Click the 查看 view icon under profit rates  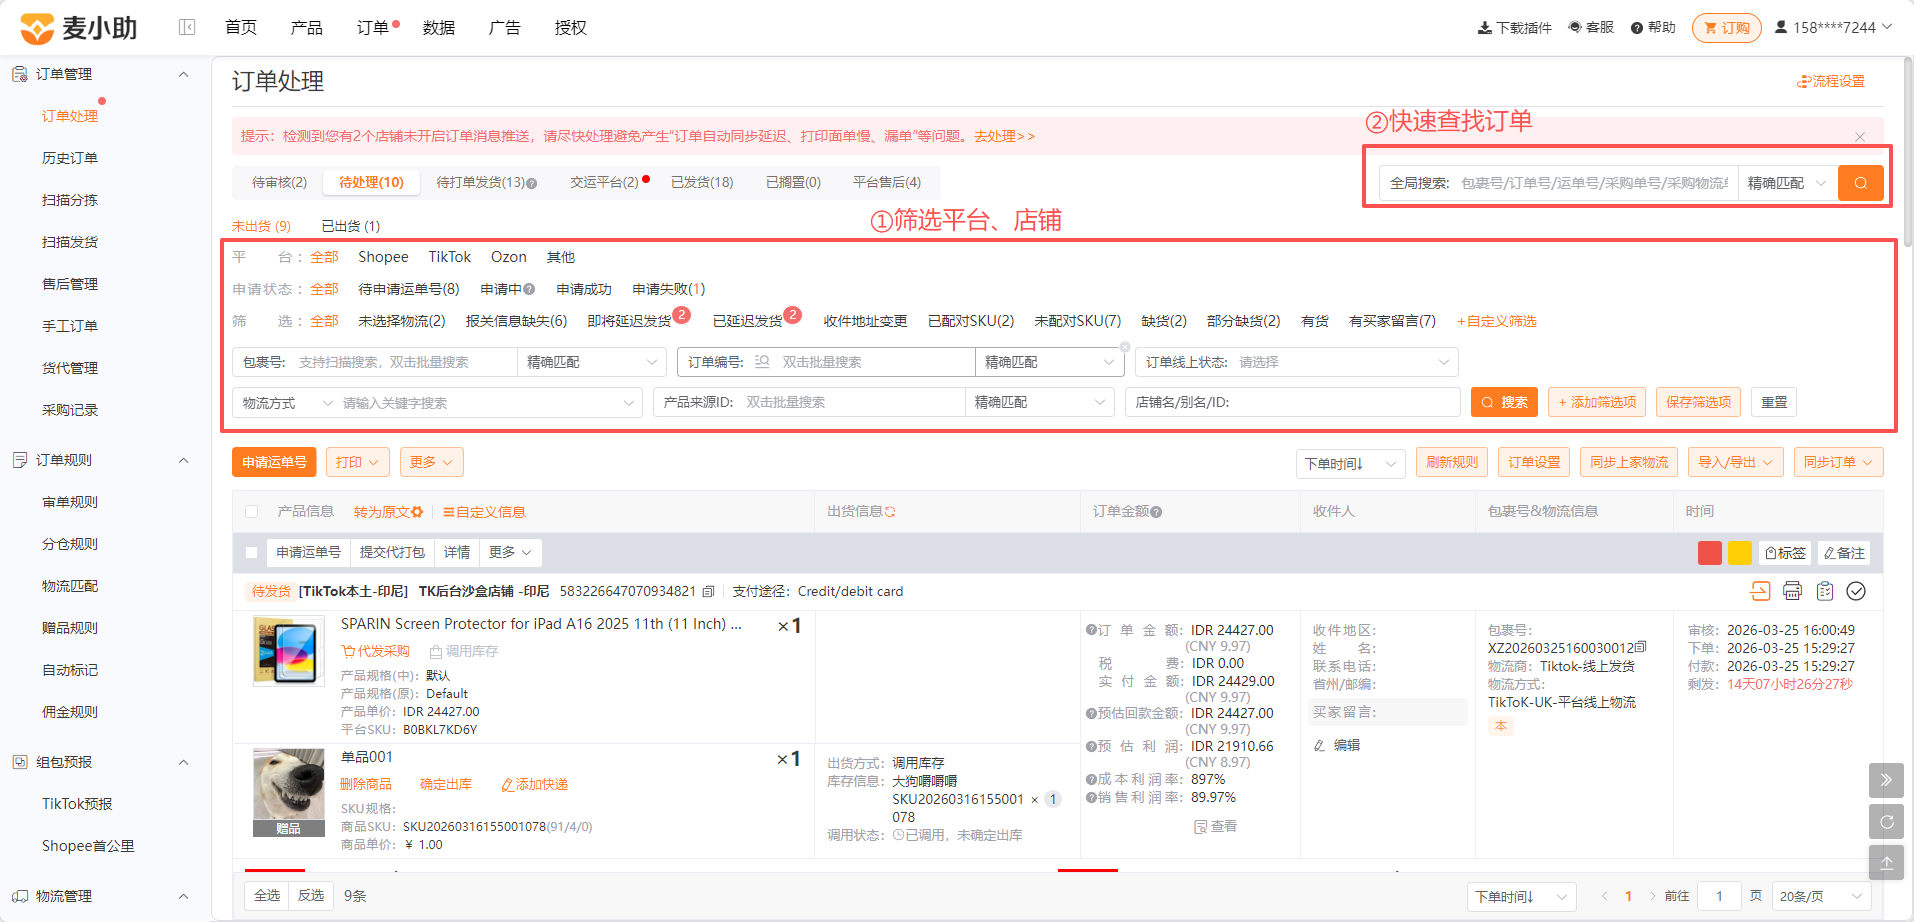pyautogui.click(x=1215, y=826)
